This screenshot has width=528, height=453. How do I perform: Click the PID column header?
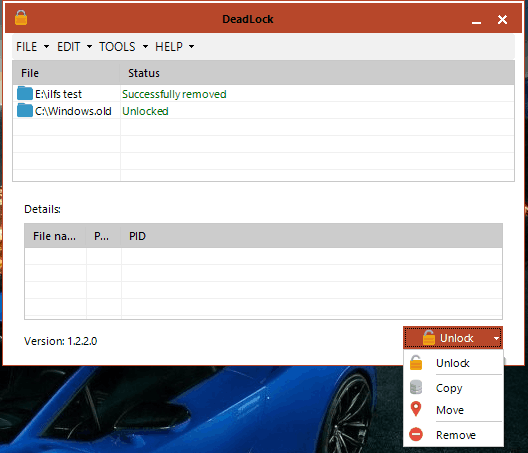tap(311, 236)
